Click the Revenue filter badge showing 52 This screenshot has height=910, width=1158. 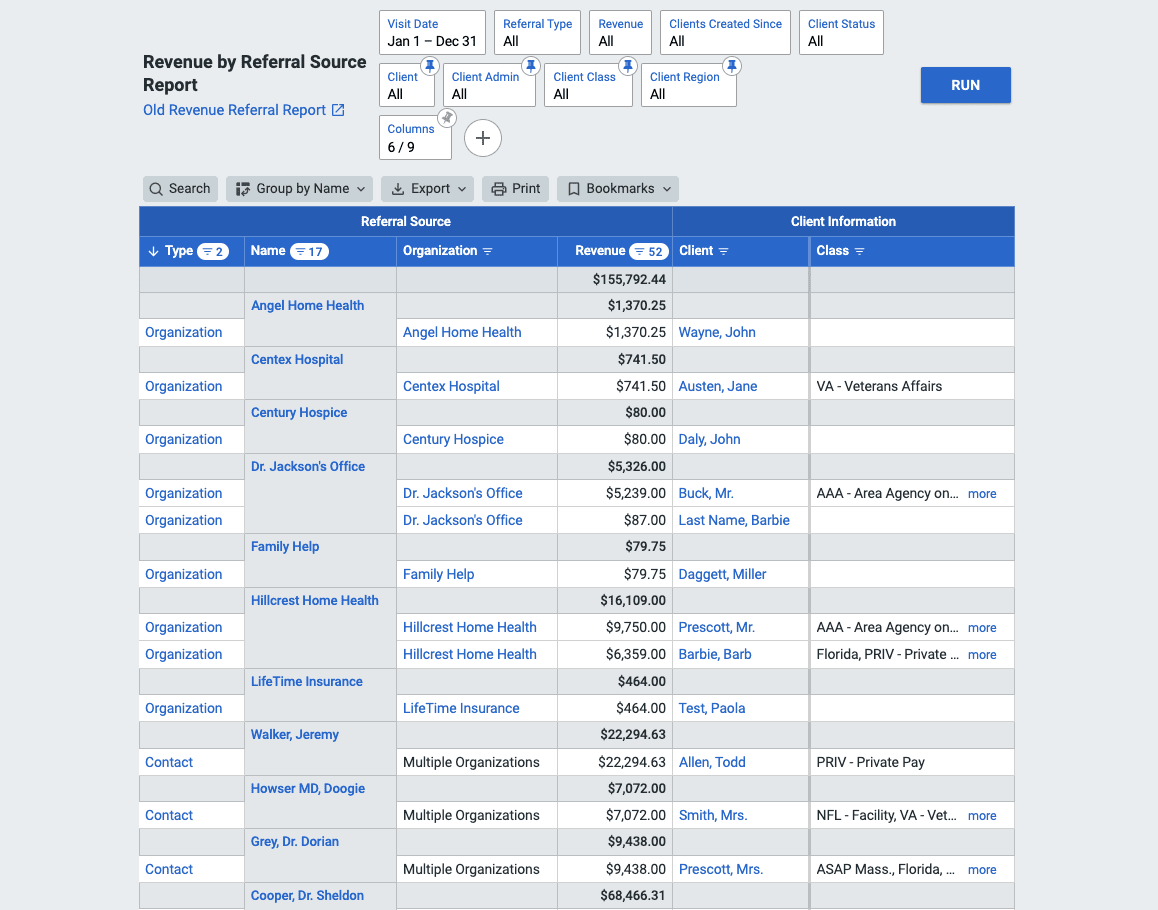coord(649,251)
